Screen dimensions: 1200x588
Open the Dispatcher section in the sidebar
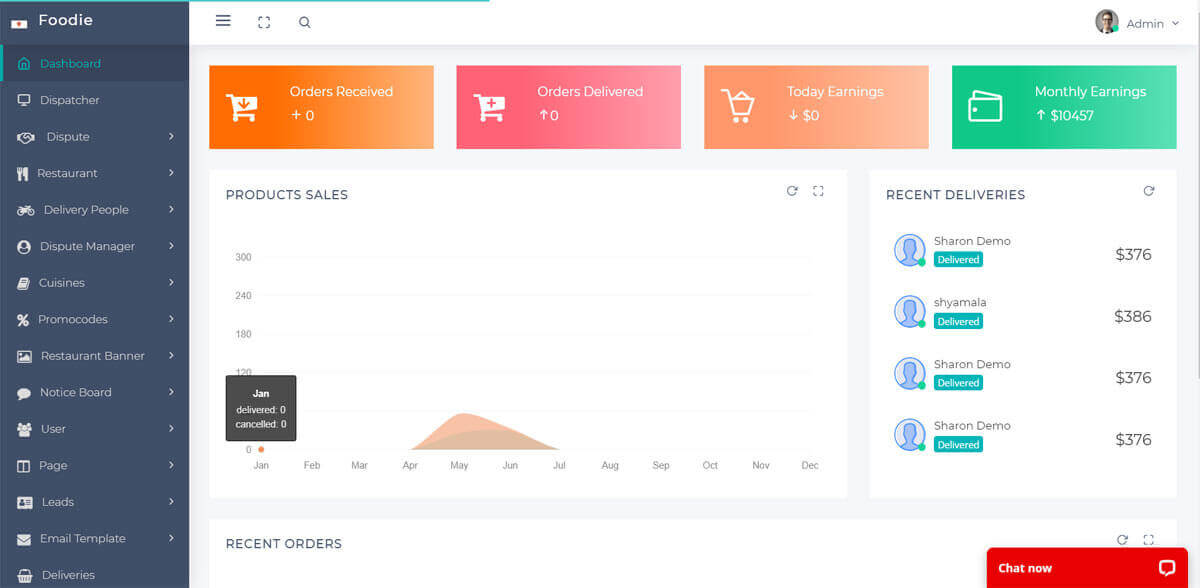(x=70, y=100)
